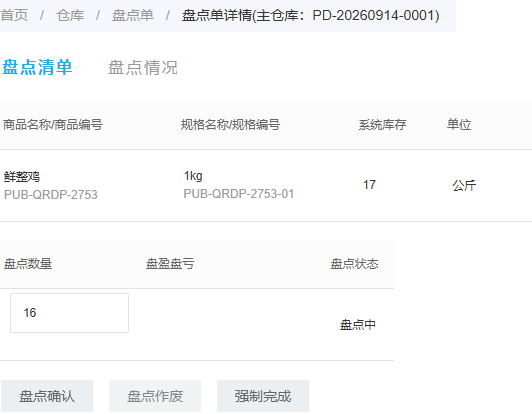This screenshot has height=414, width=532.
Task: Click the 强制完成 button
Action: point(263,396)
